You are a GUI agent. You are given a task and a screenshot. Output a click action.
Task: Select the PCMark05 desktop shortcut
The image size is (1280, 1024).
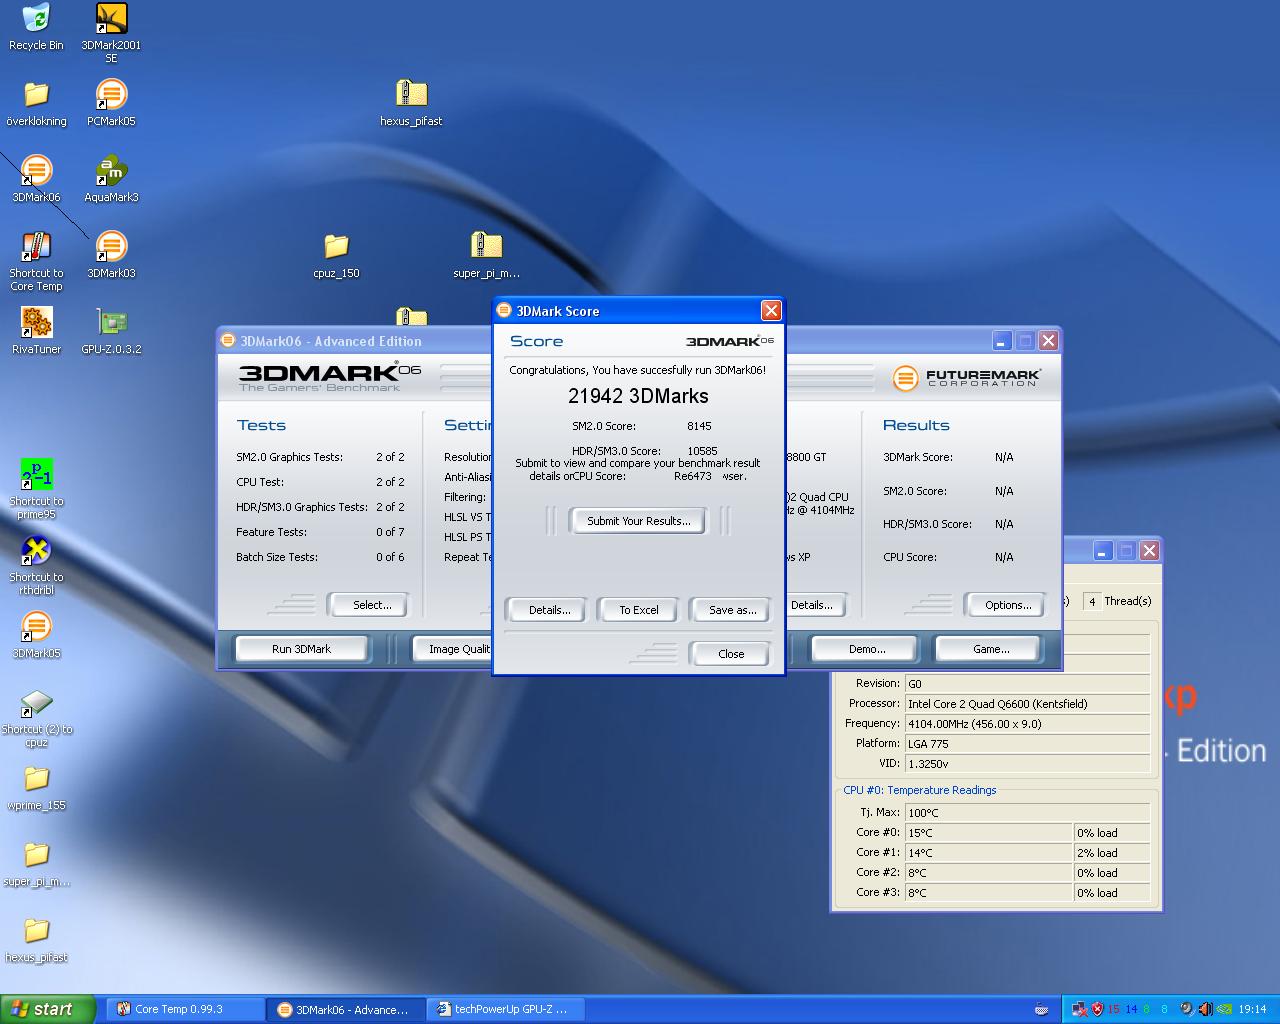point(111,104)
